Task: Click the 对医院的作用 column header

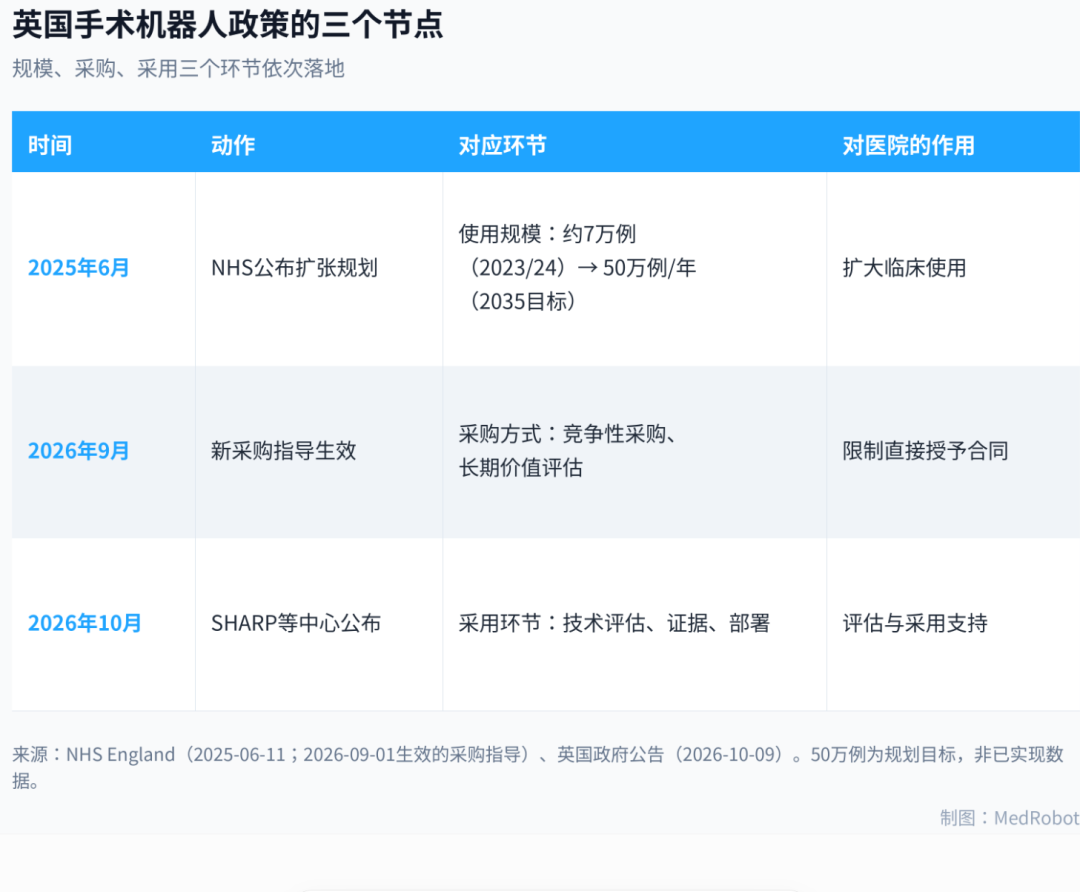Action: pos(908,145)
